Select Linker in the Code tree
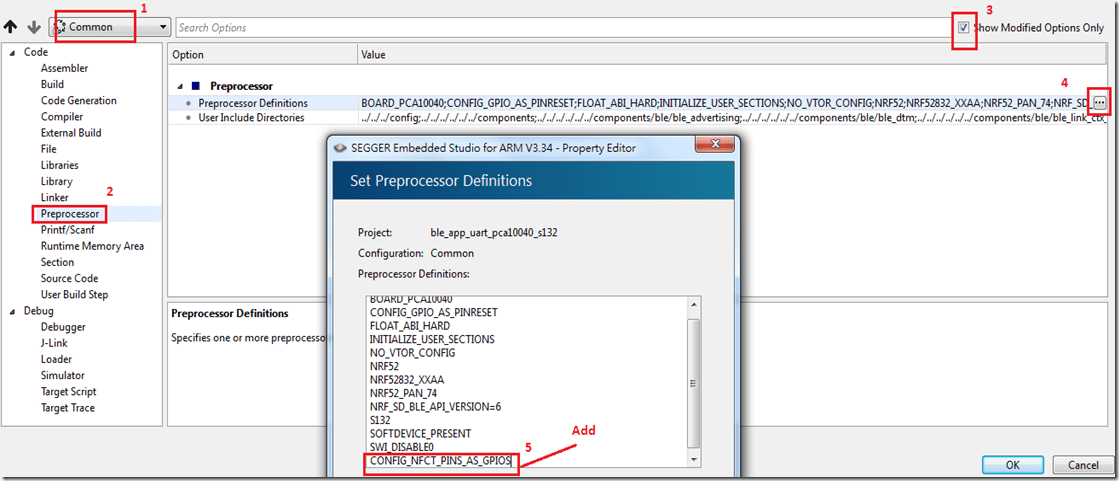Screen dimensions: 1119x481 [56, 198]
